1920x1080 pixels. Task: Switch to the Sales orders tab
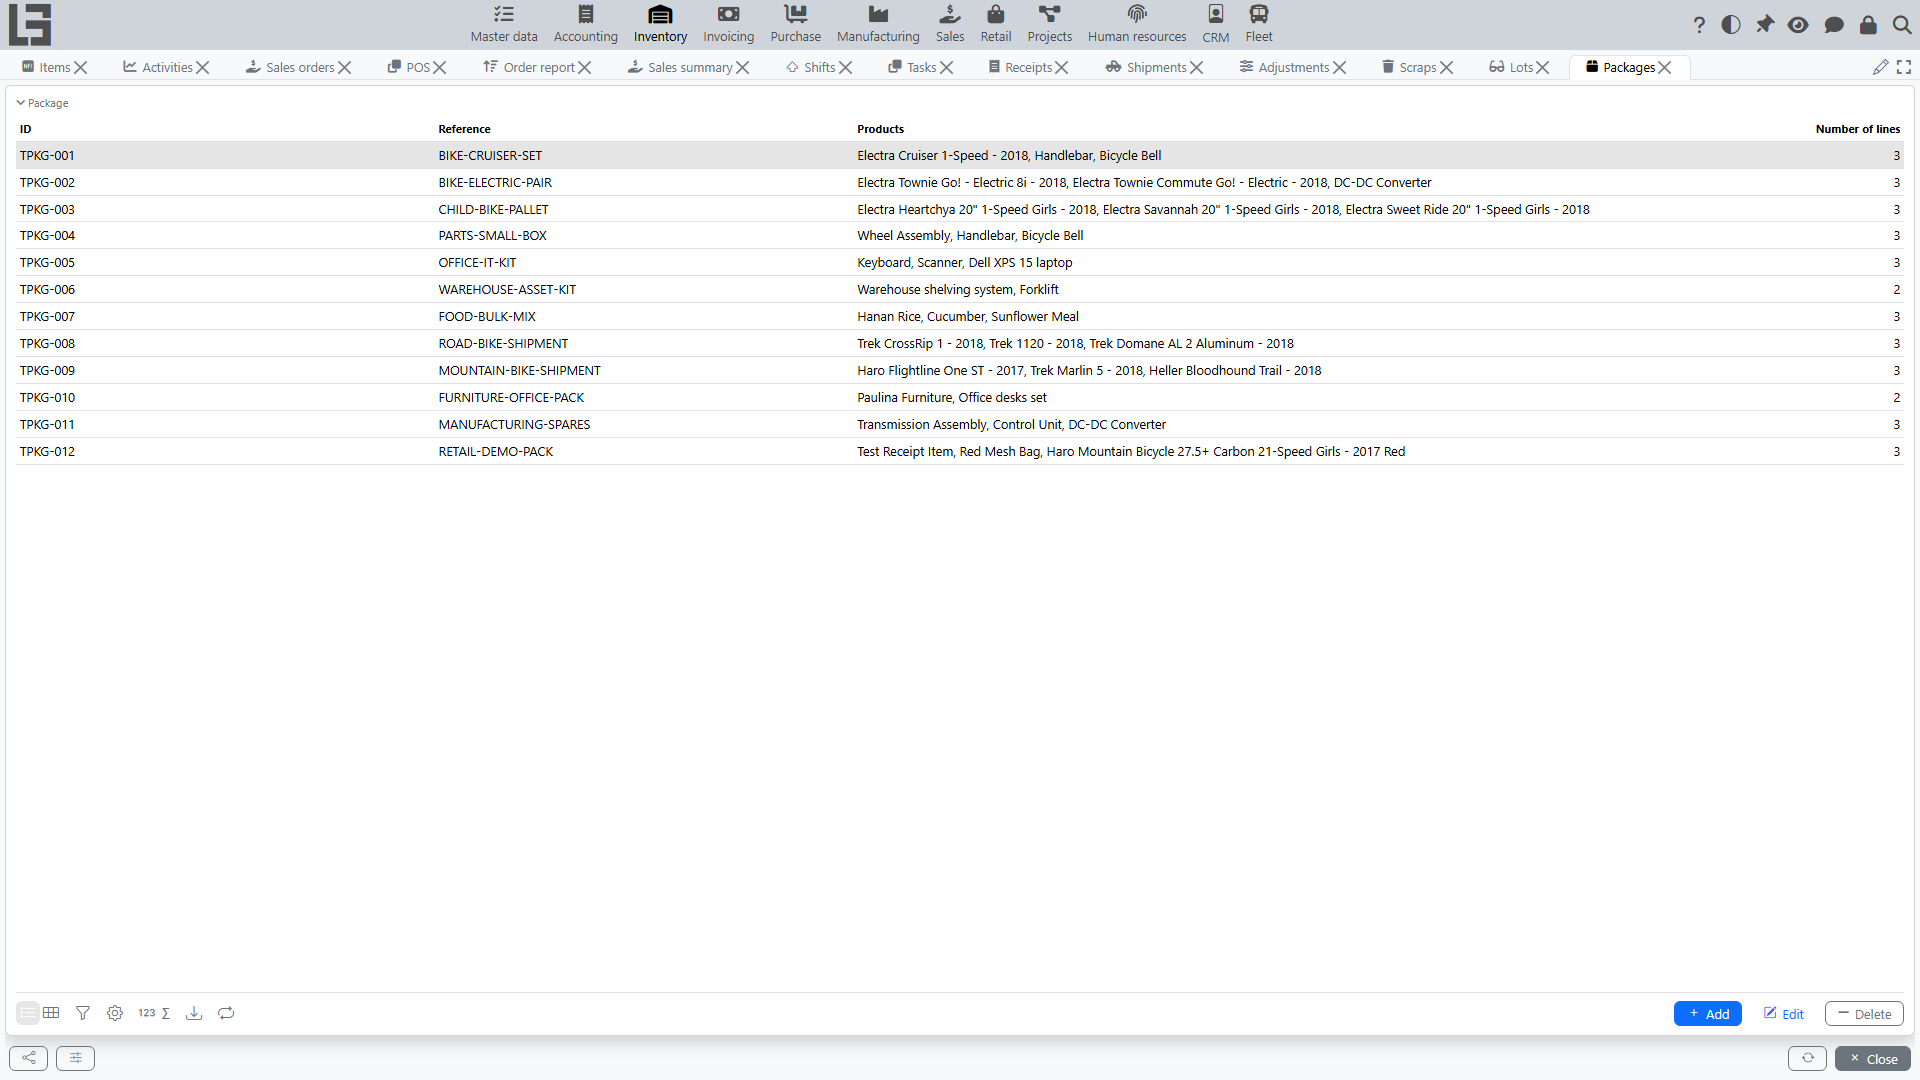pyautogui.click(x=290, y=67)
